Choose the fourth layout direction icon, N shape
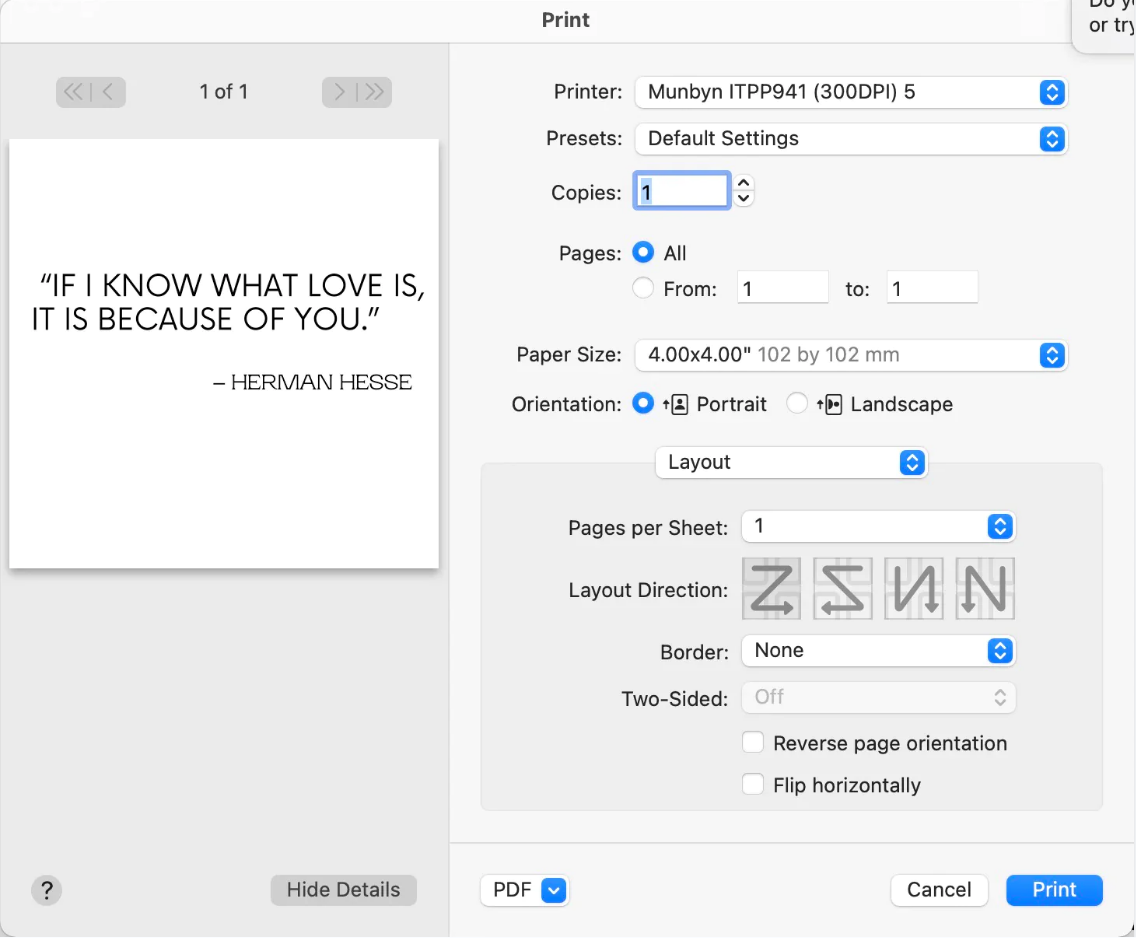Image resolution: width=1136 pixels, height=938 pixels. tap(984, 588)
